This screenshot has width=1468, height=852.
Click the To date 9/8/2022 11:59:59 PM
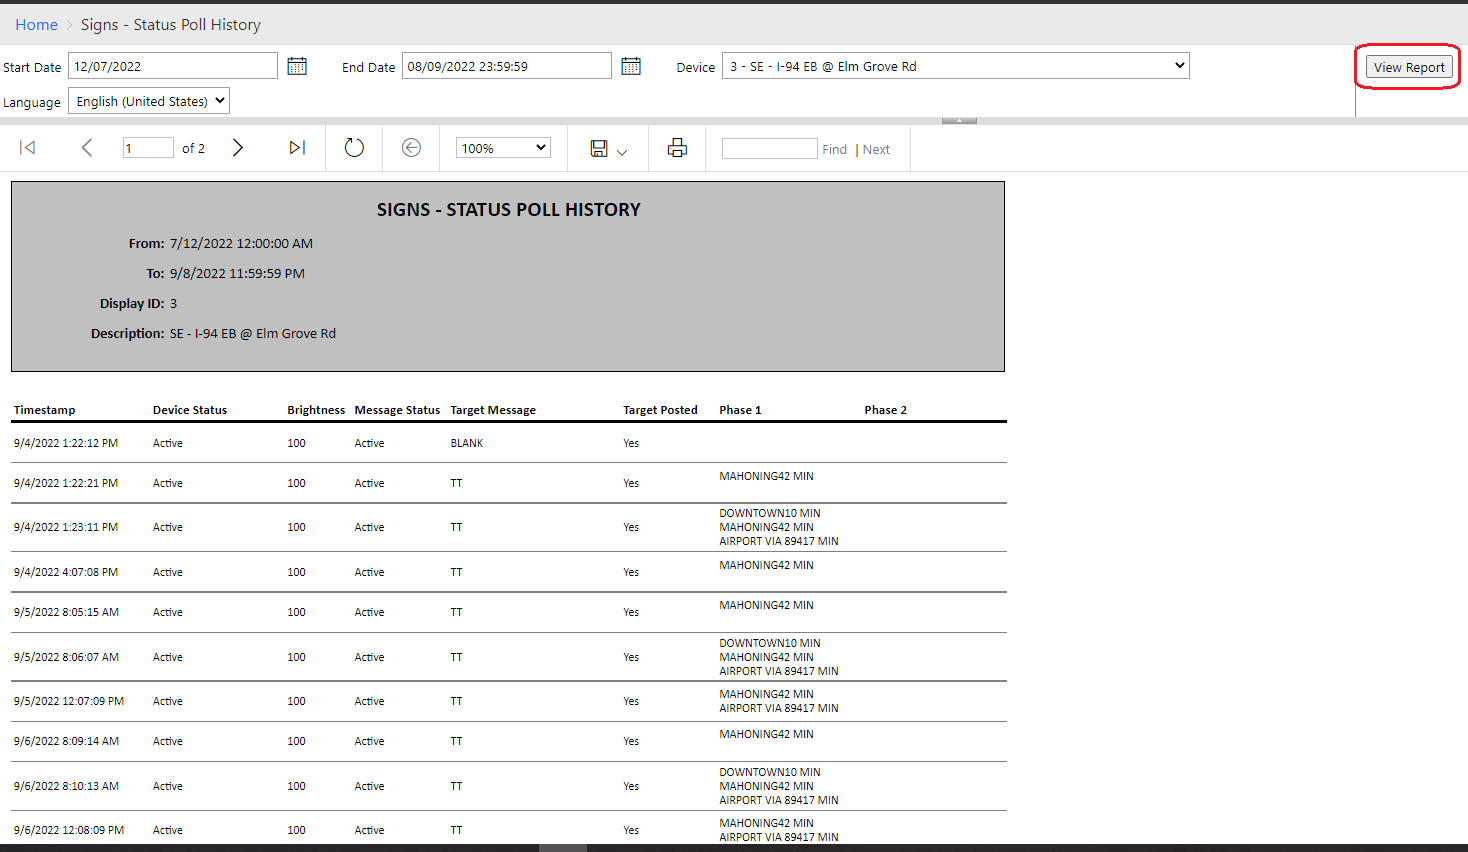click(x=237, y=273)
